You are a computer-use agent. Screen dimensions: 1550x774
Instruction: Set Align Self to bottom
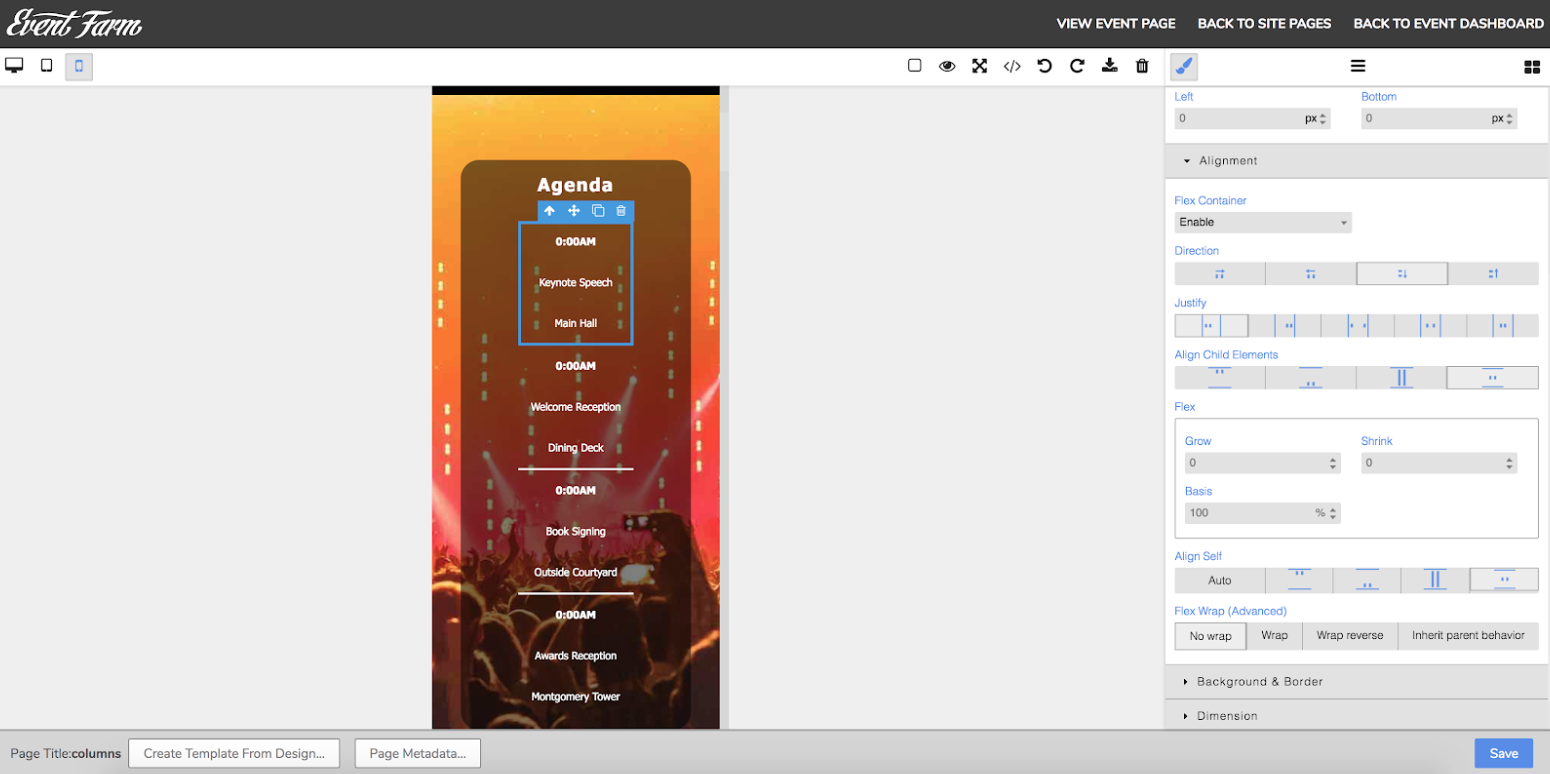click(1367, 580)
